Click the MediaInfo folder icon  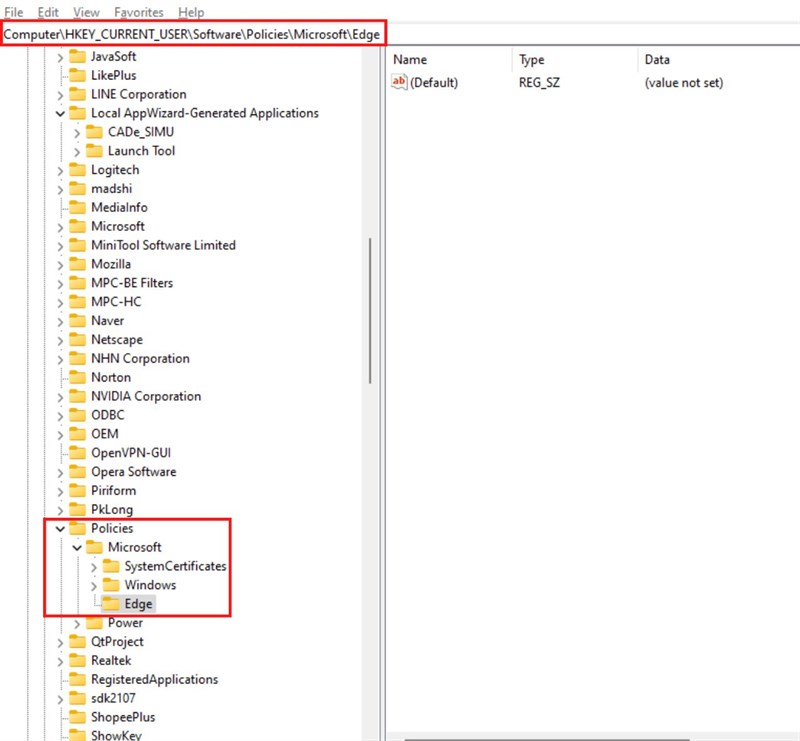[x=77, y=207]
